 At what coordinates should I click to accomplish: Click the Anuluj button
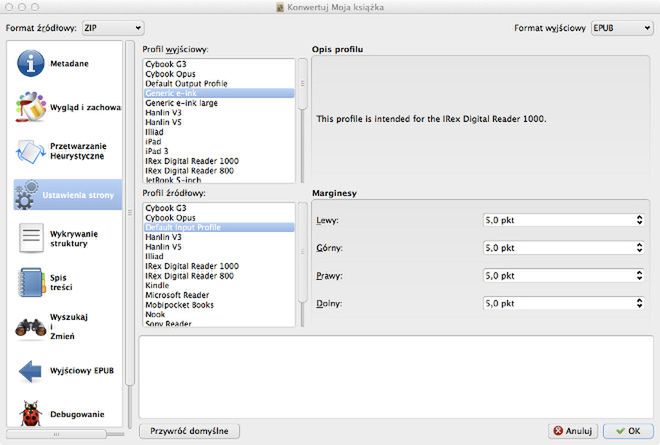pyautogui.click(x=573, y=431)
